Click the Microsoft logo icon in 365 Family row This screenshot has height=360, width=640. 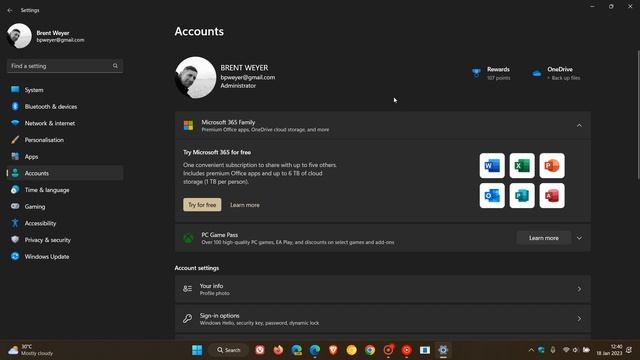point(188,126)
